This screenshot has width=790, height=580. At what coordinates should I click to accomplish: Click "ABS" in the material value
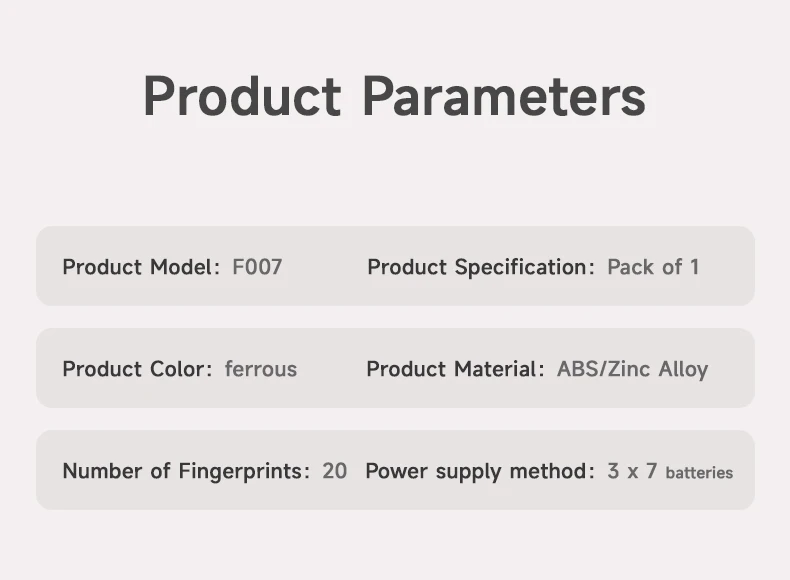coord(577,369)
